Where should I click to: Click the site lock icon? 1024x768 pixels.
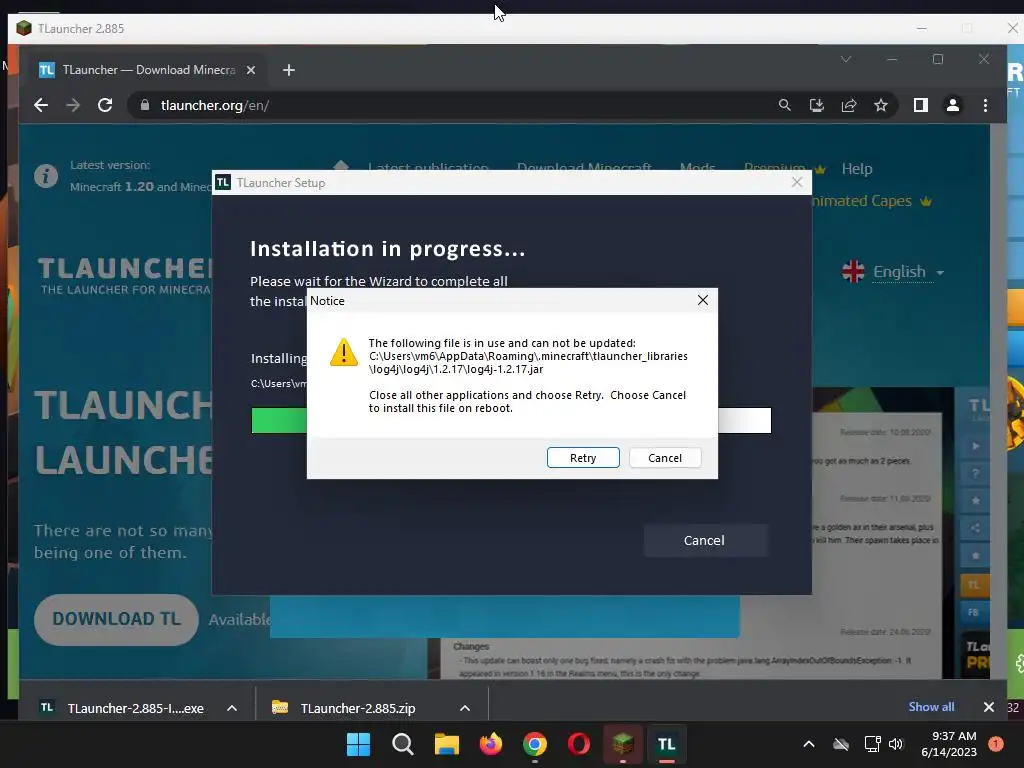tap(145, 105)
